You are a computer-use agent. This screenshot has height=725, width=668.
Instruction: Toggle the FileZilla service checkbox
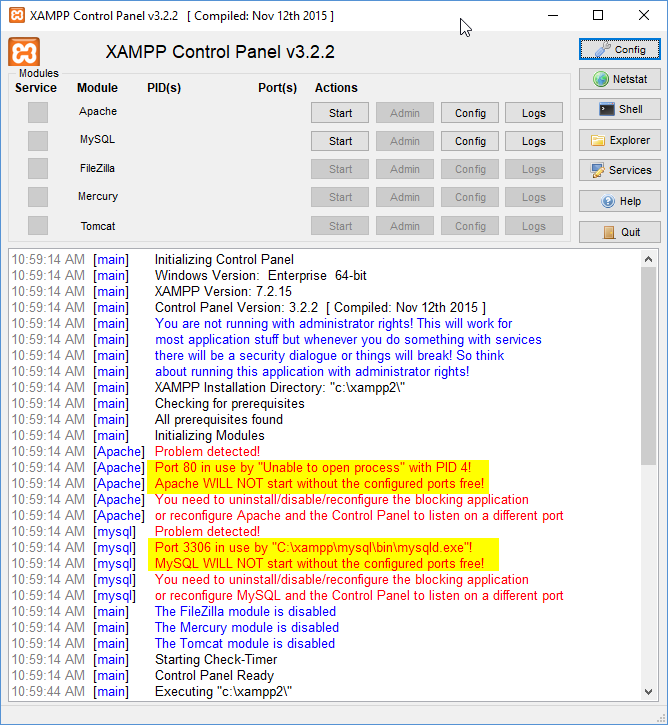(38, 168)
